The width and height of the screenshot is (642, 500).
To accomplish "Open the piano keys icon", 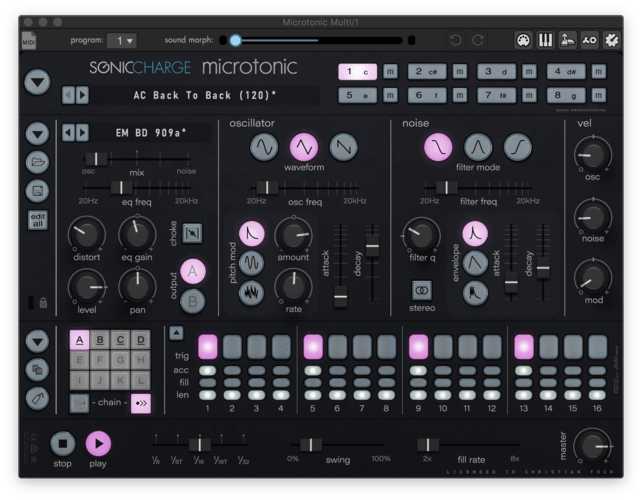I will 545,40.
